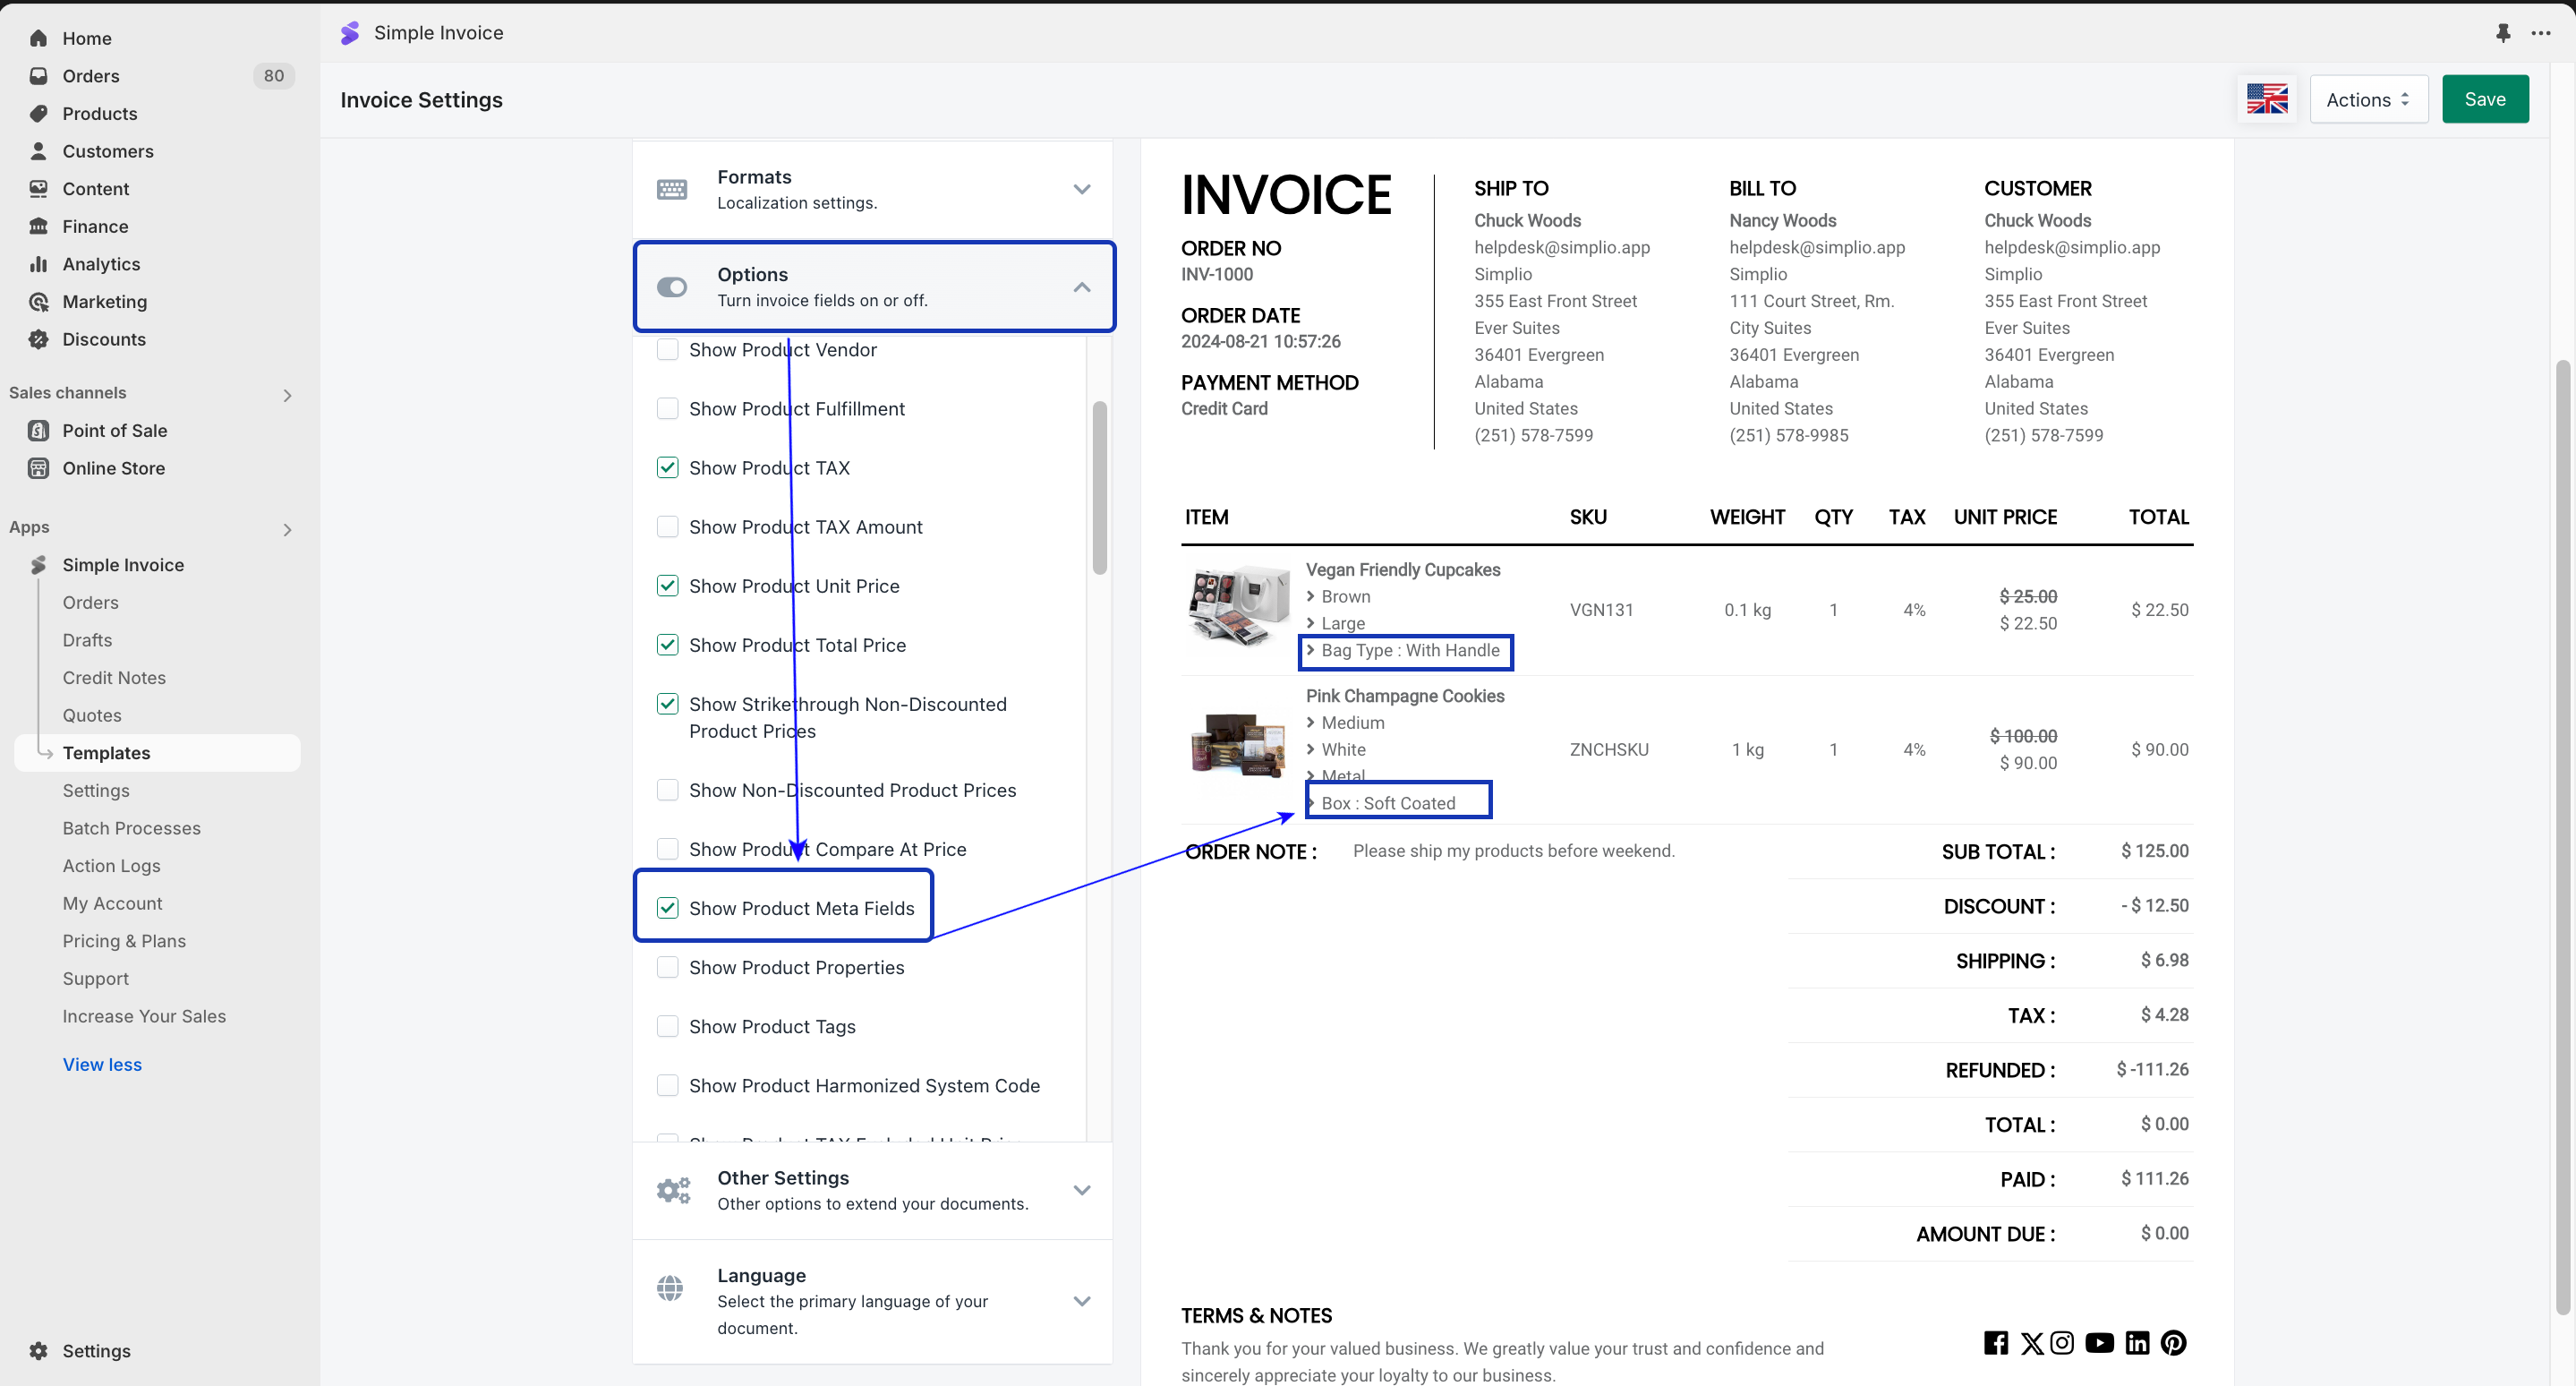Click the UK flag language icon
Viewport: 2576px width, 1386px height.
coord(2266,99)
